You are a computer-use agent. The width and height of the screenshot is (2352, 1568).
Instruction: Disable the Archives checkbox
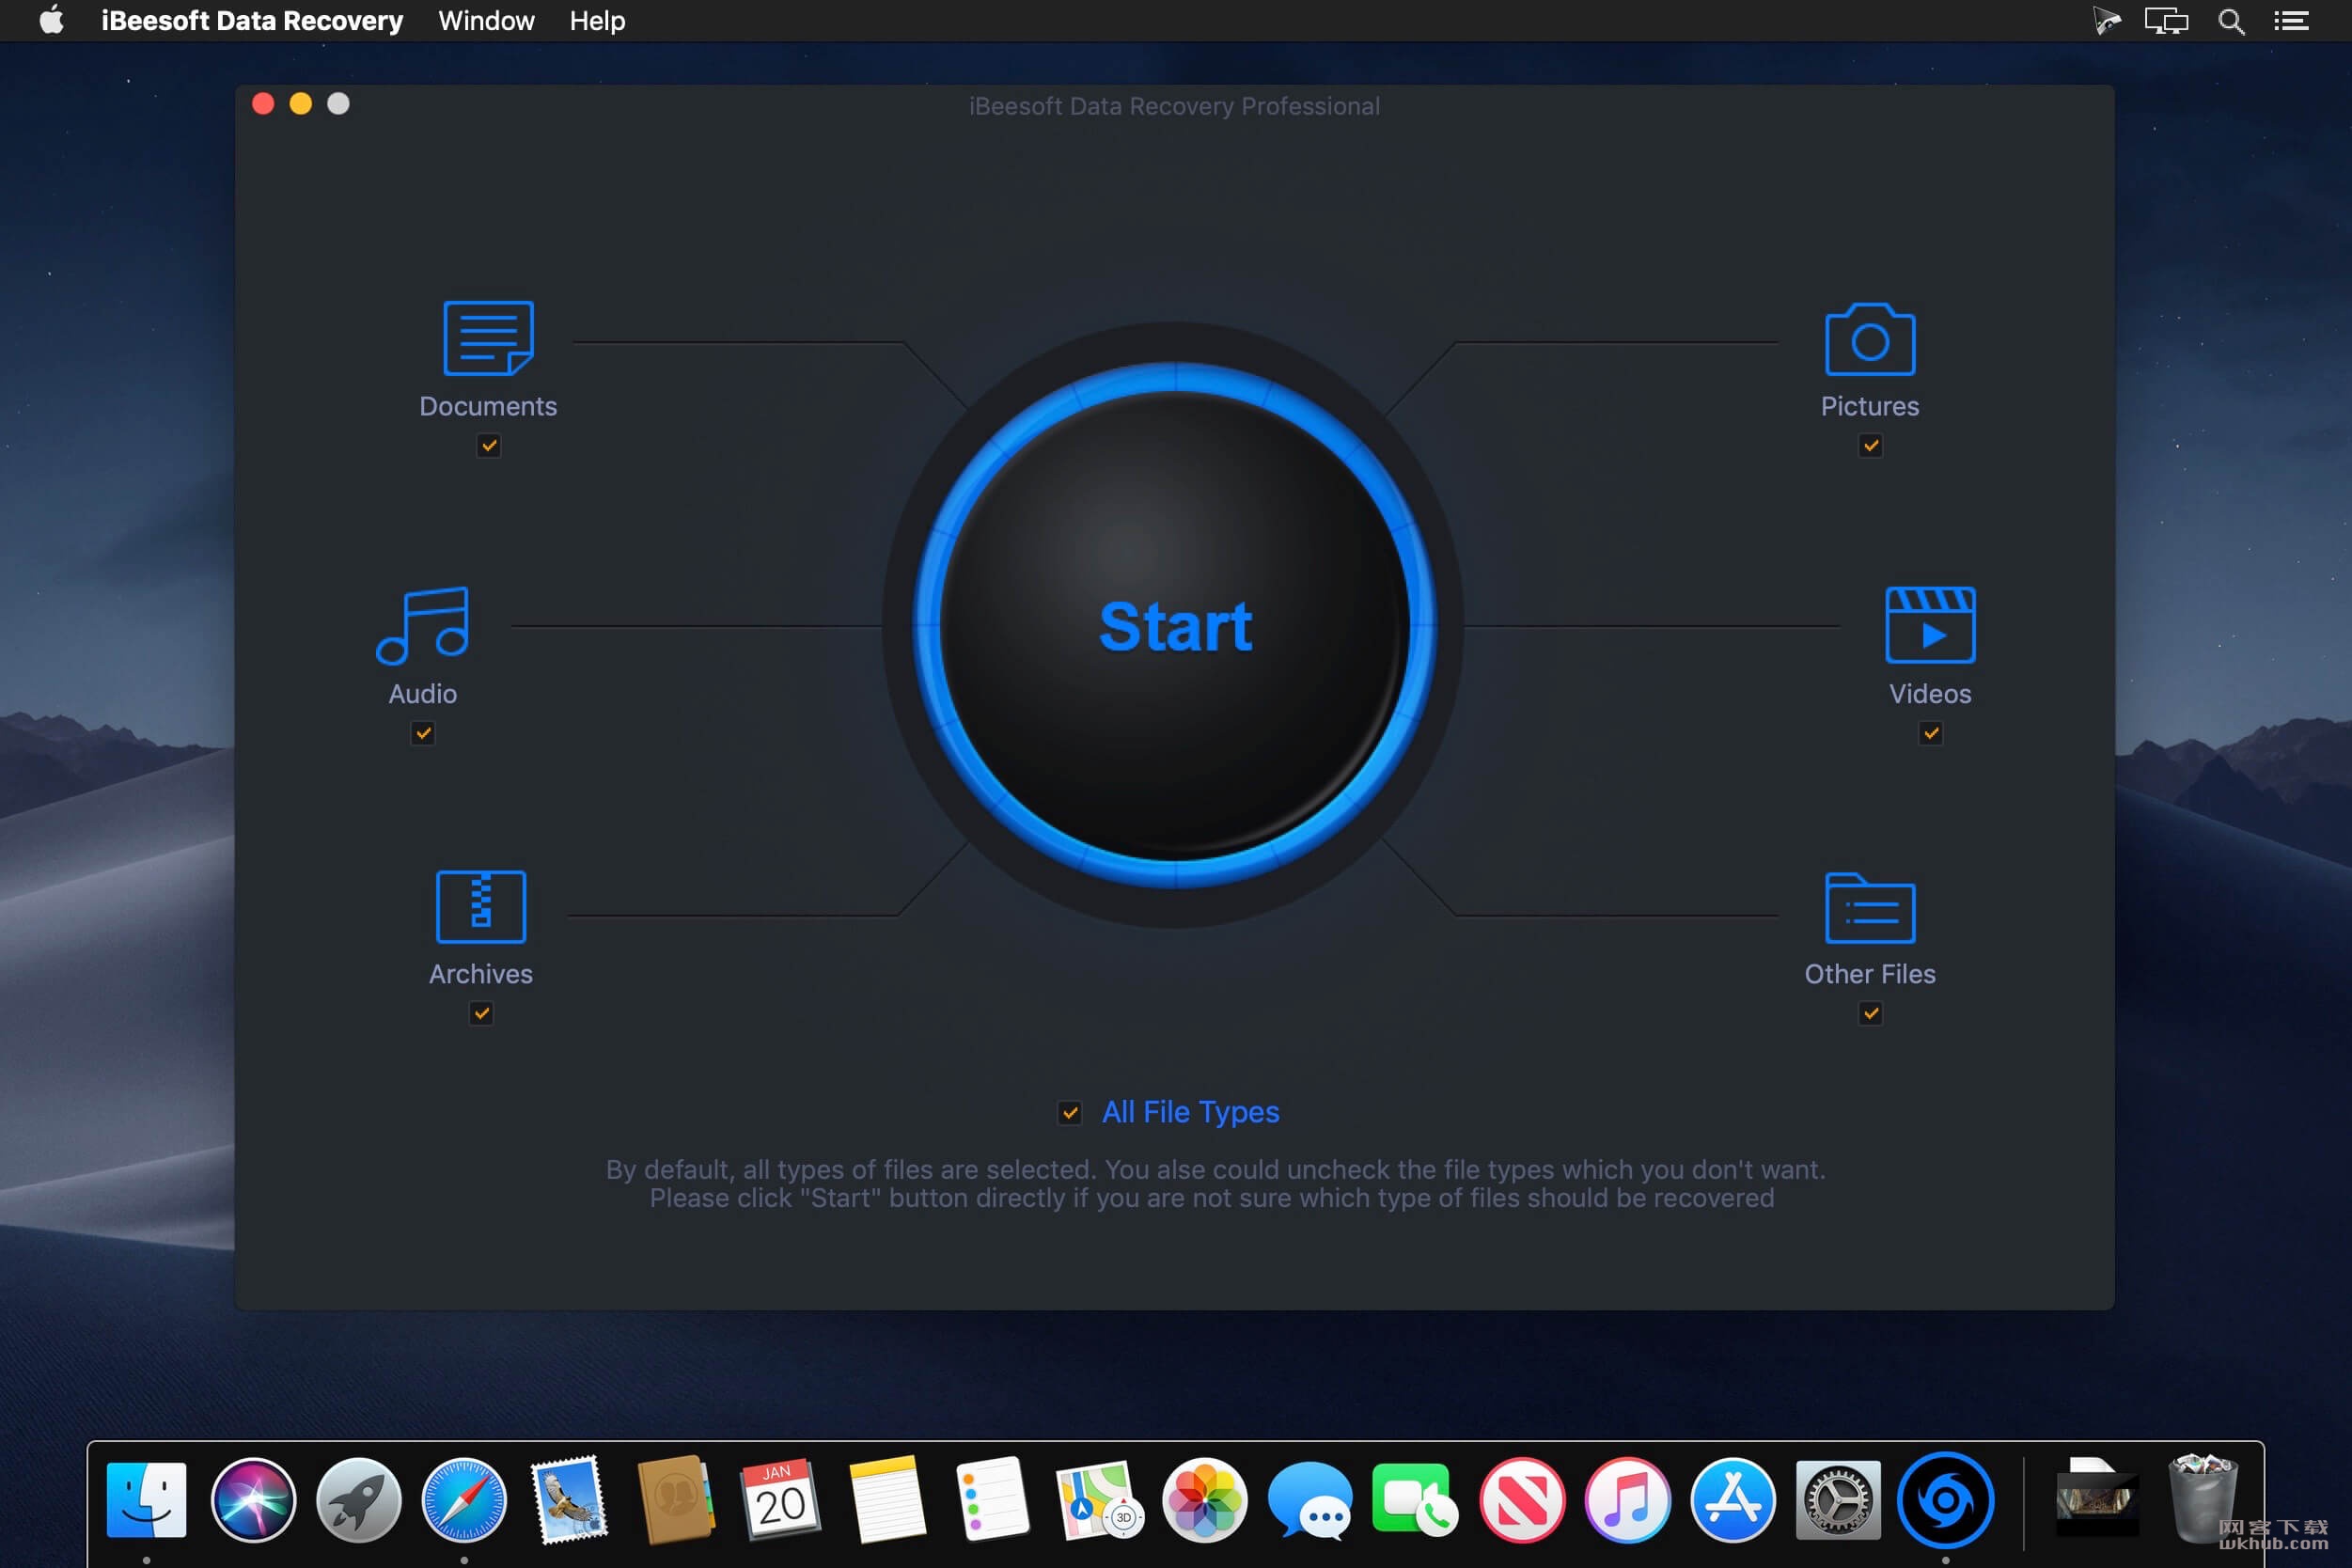tap(482, 1014)
